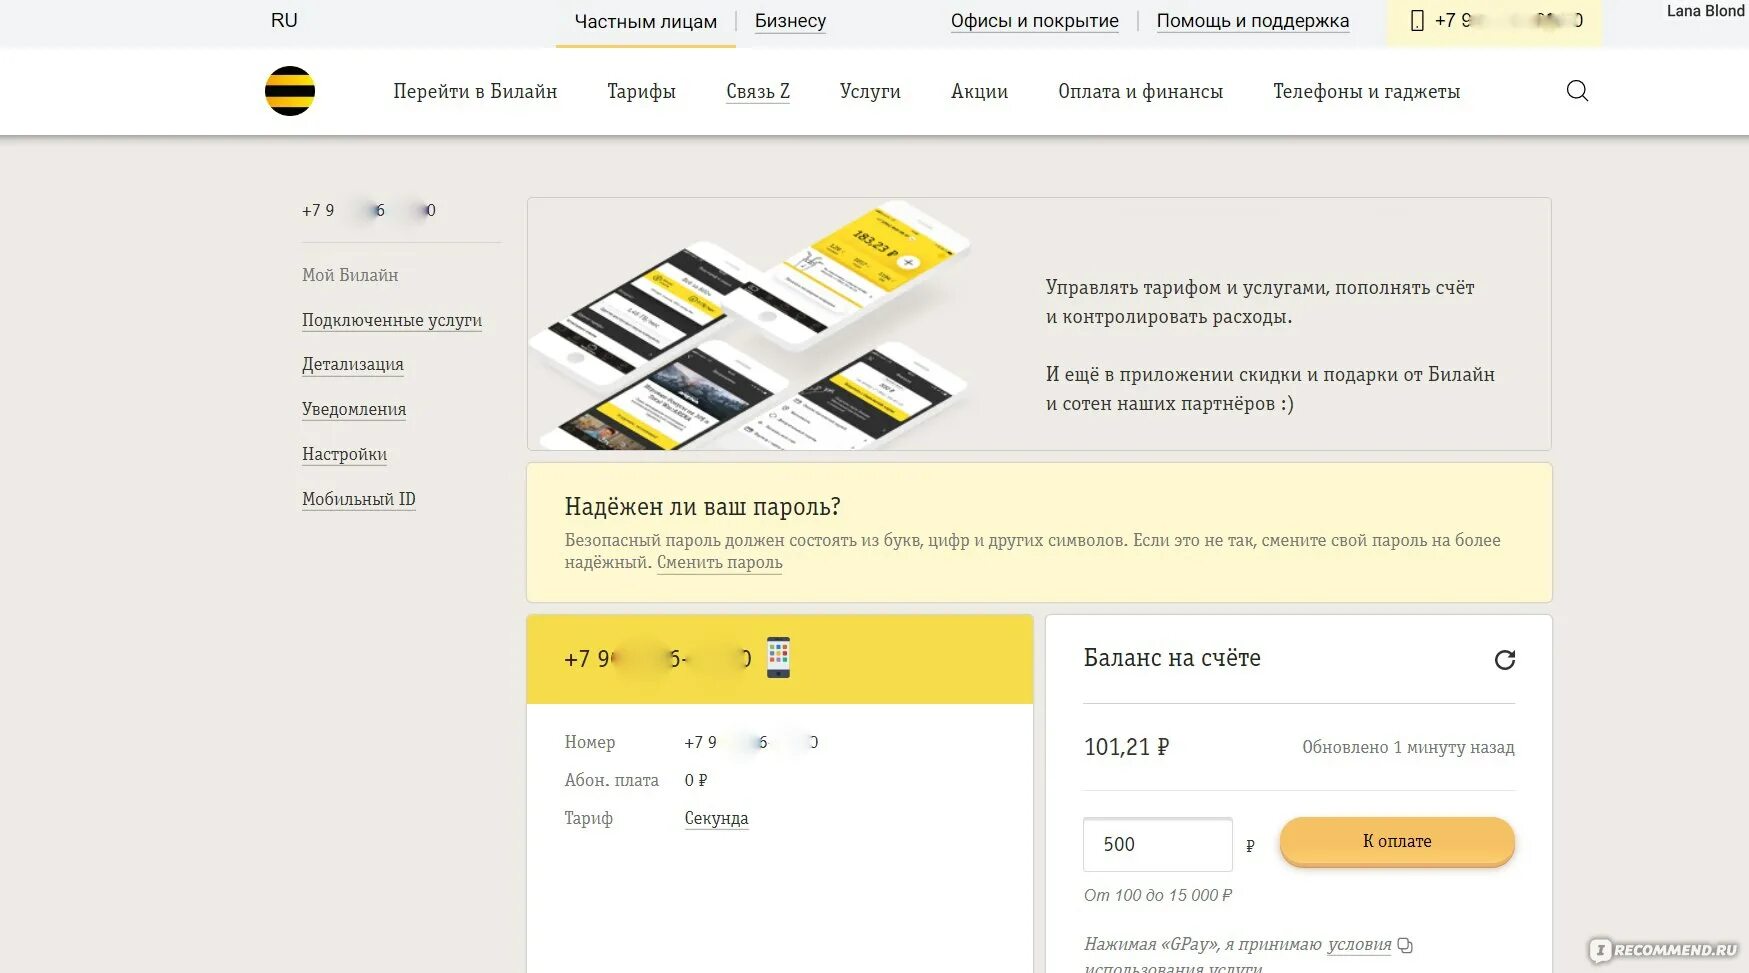1749x973 pixels.
Task: Open Помощь и поддержка
Action: pyautogui.click(x=1253, y=21)
